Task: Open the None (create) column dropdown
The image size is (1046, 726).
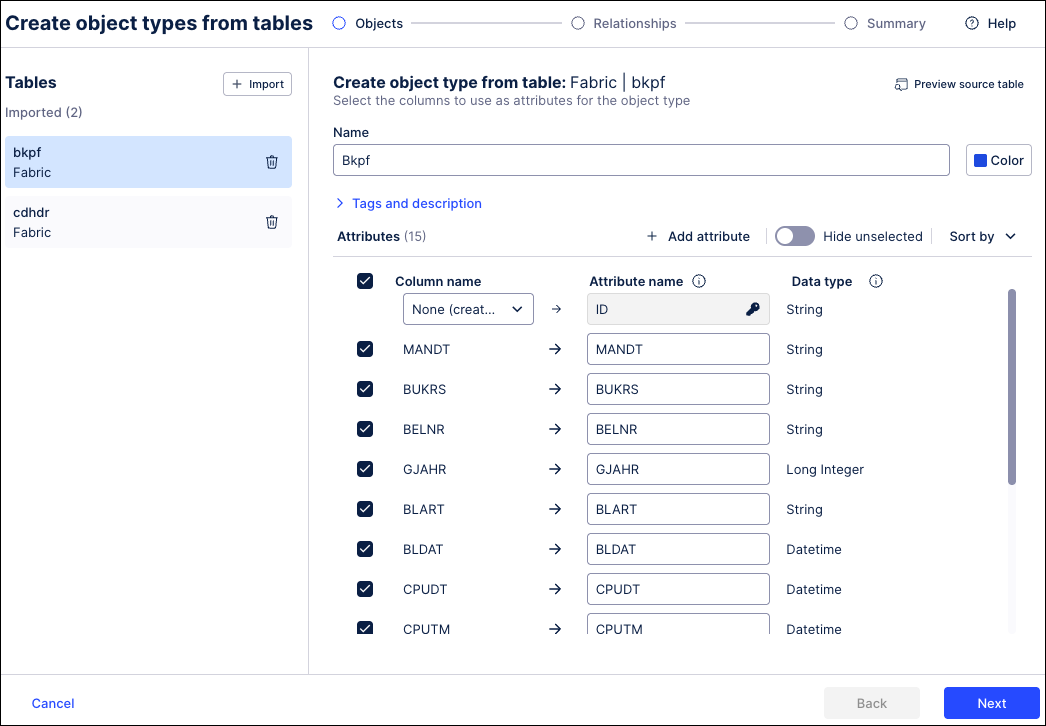Action: pos(467,309)
